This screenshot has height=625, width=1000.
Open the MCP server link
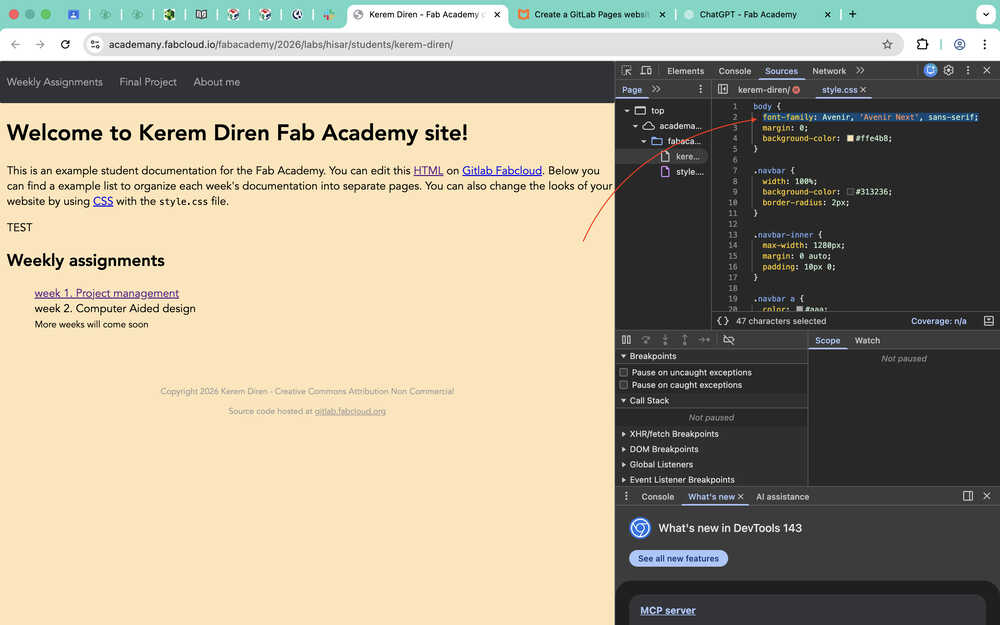pyautogui.click(x=668, y=610)
